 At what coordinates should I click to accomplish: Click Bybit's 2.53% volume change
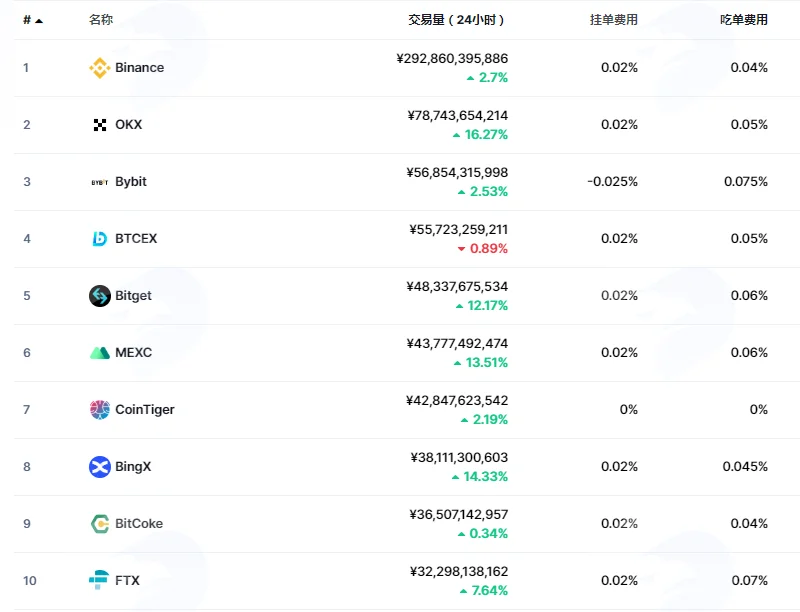pyautogui.click(x=483, y=192)
